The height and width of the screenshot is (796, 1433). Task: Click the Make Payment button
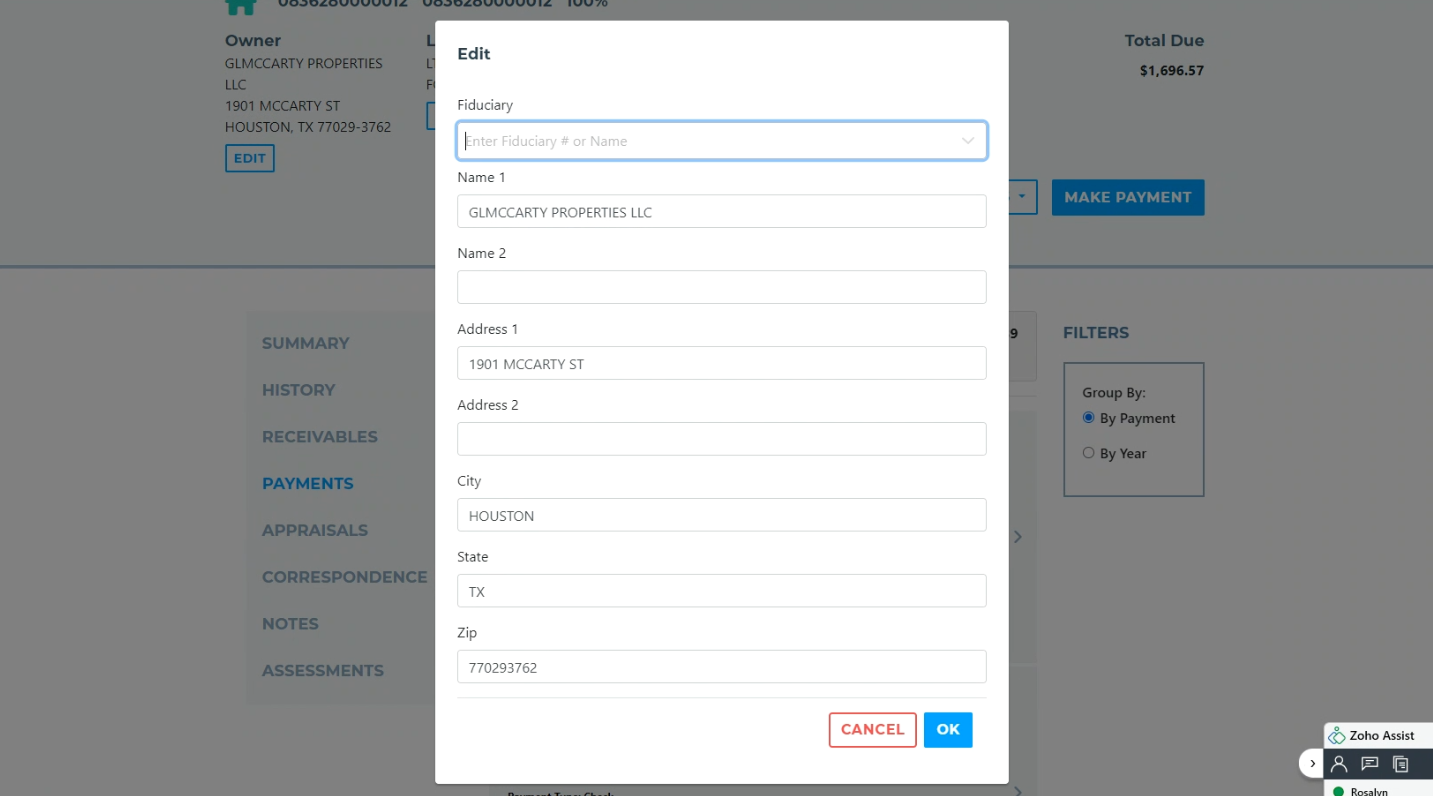1127,198
